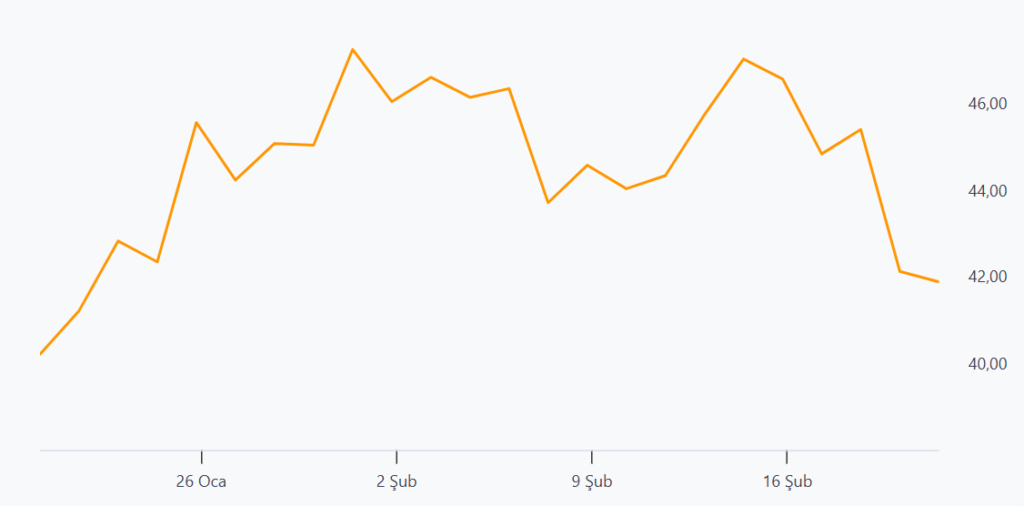
Task: Click the tick mark above "9 Şub"
Action: point(592,456)
